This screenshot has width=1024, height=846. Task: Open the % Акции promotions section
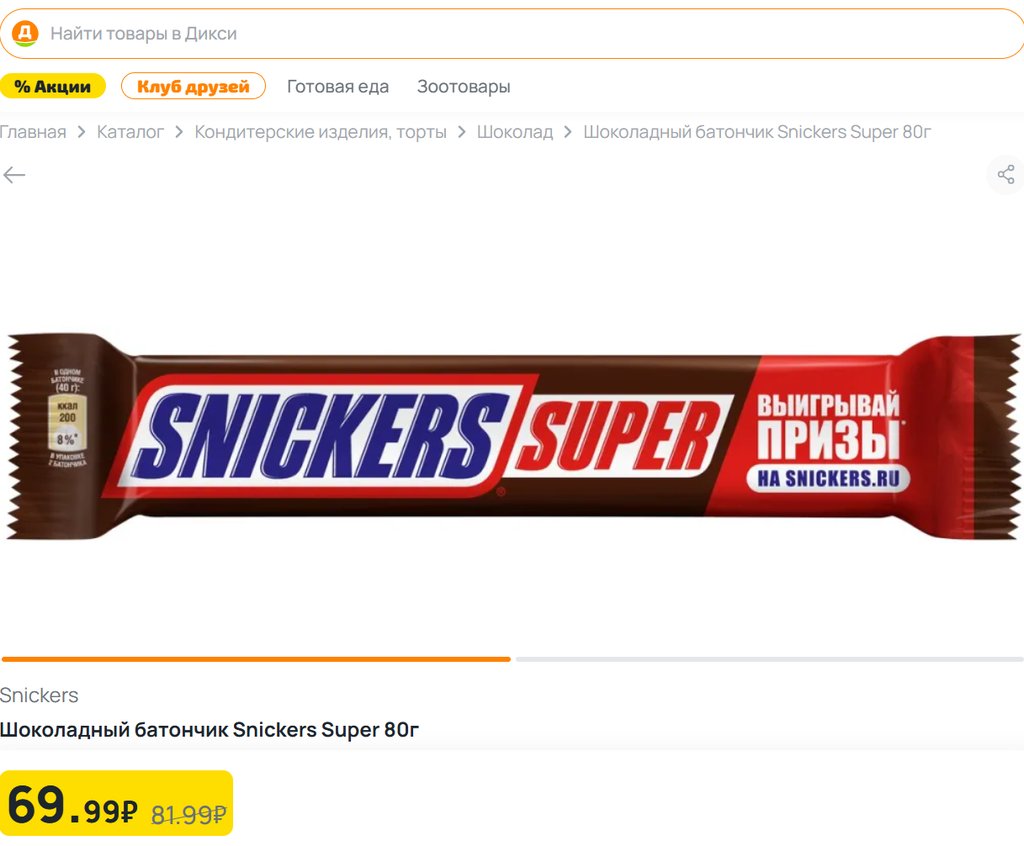pos(52,86)
